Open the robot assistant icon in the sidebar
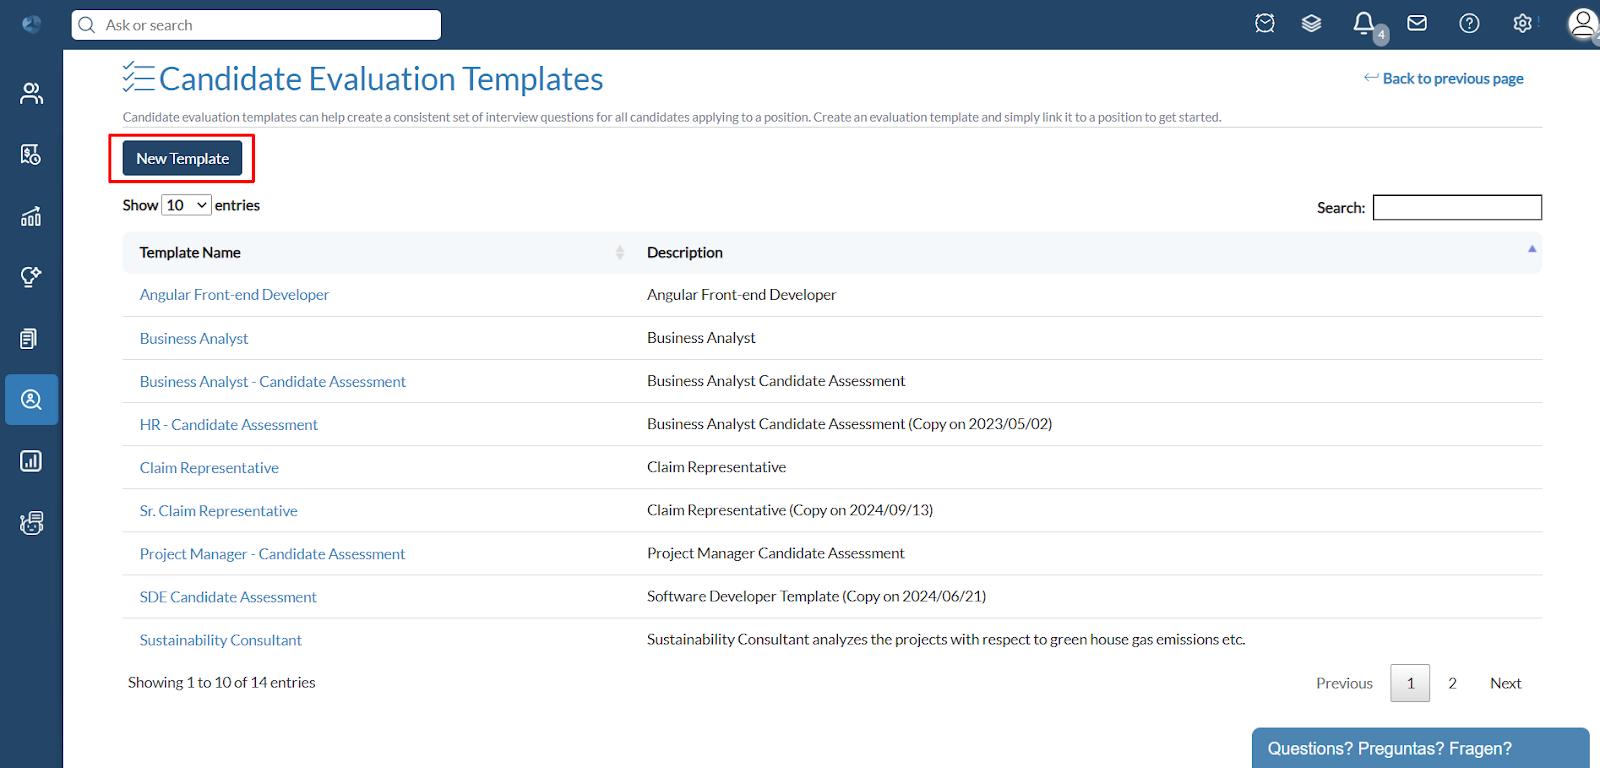1600x768 pixels. click(x=31, y=523)
